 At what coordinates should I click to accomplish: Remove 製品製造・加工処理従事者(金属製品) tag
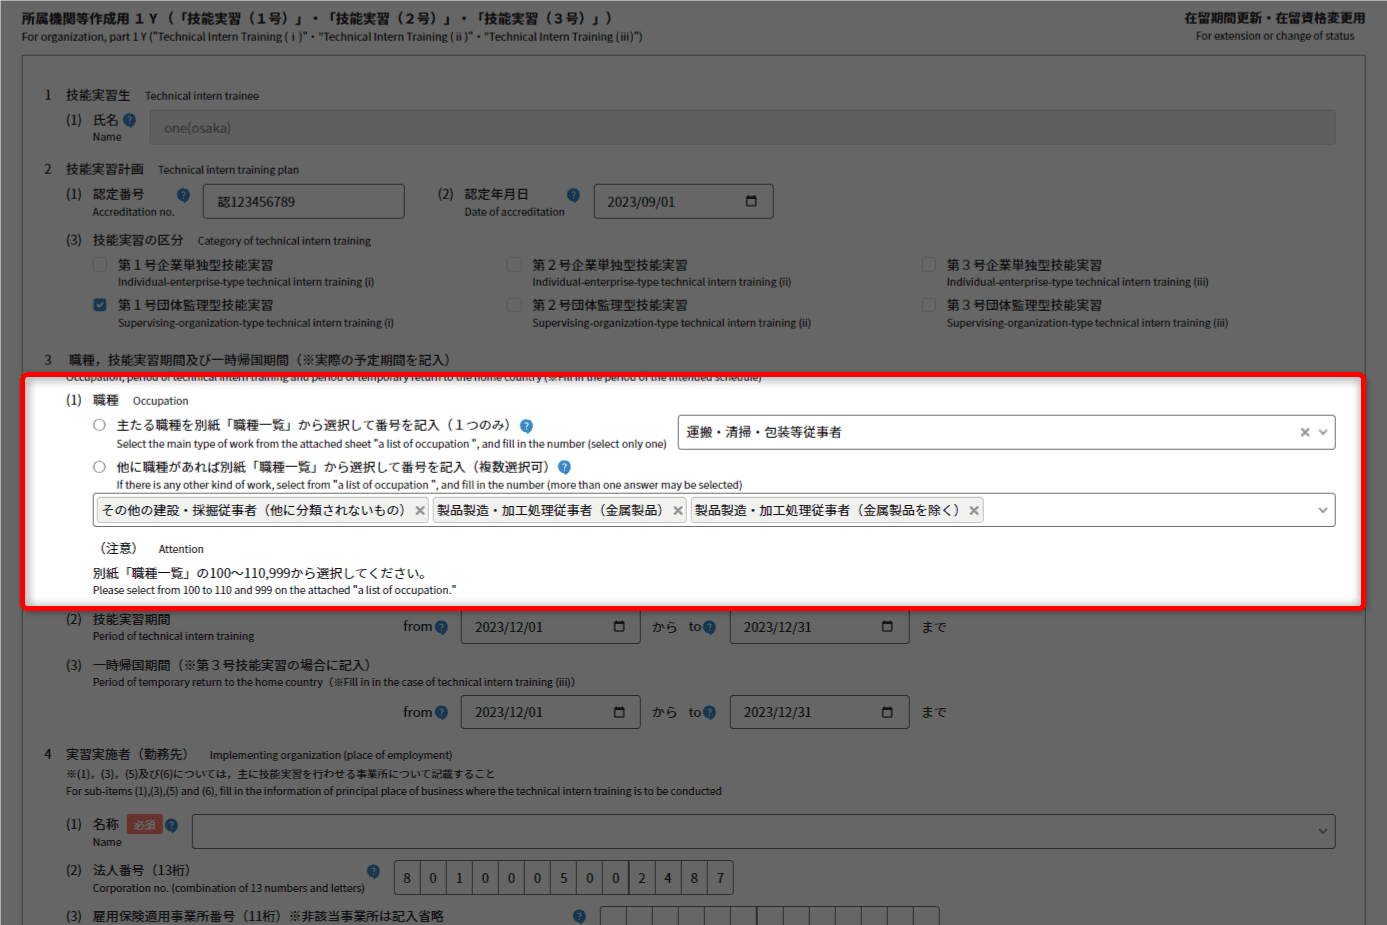pyautogui.click(x=678, y=511)
